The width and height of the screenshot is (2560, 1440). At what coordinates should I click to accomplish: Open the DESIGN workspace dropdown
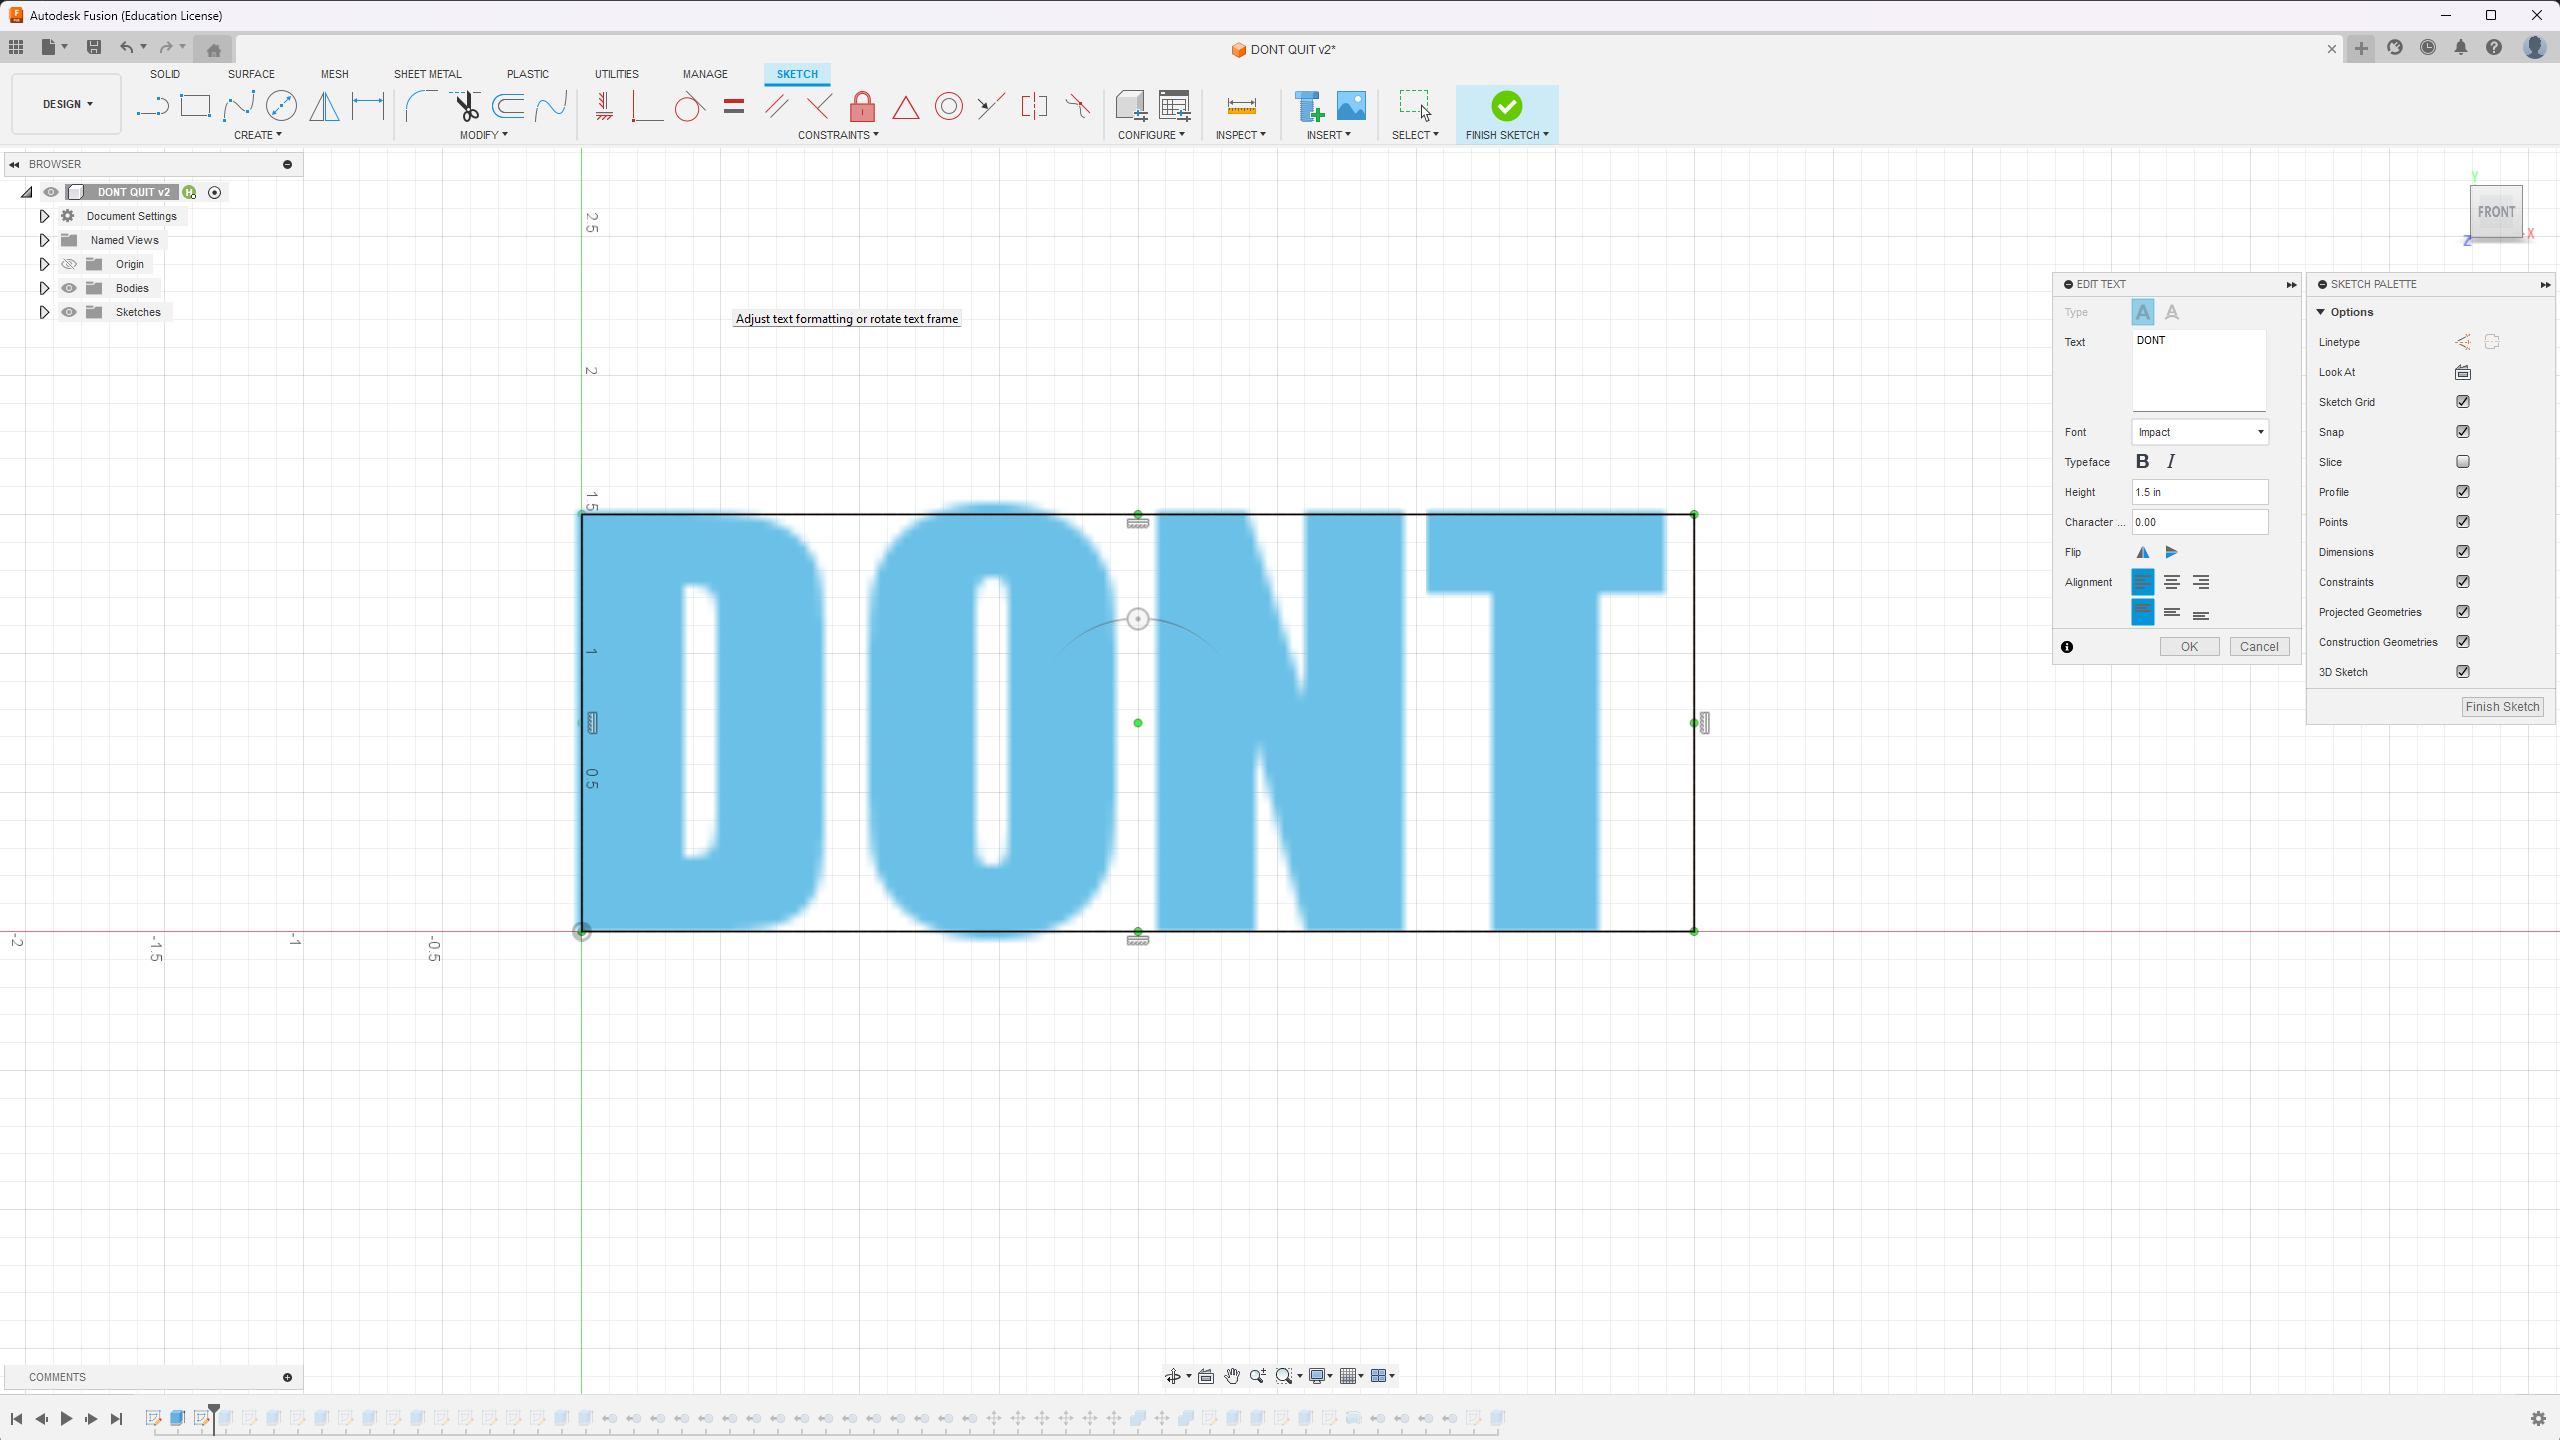tap(67, 104)
